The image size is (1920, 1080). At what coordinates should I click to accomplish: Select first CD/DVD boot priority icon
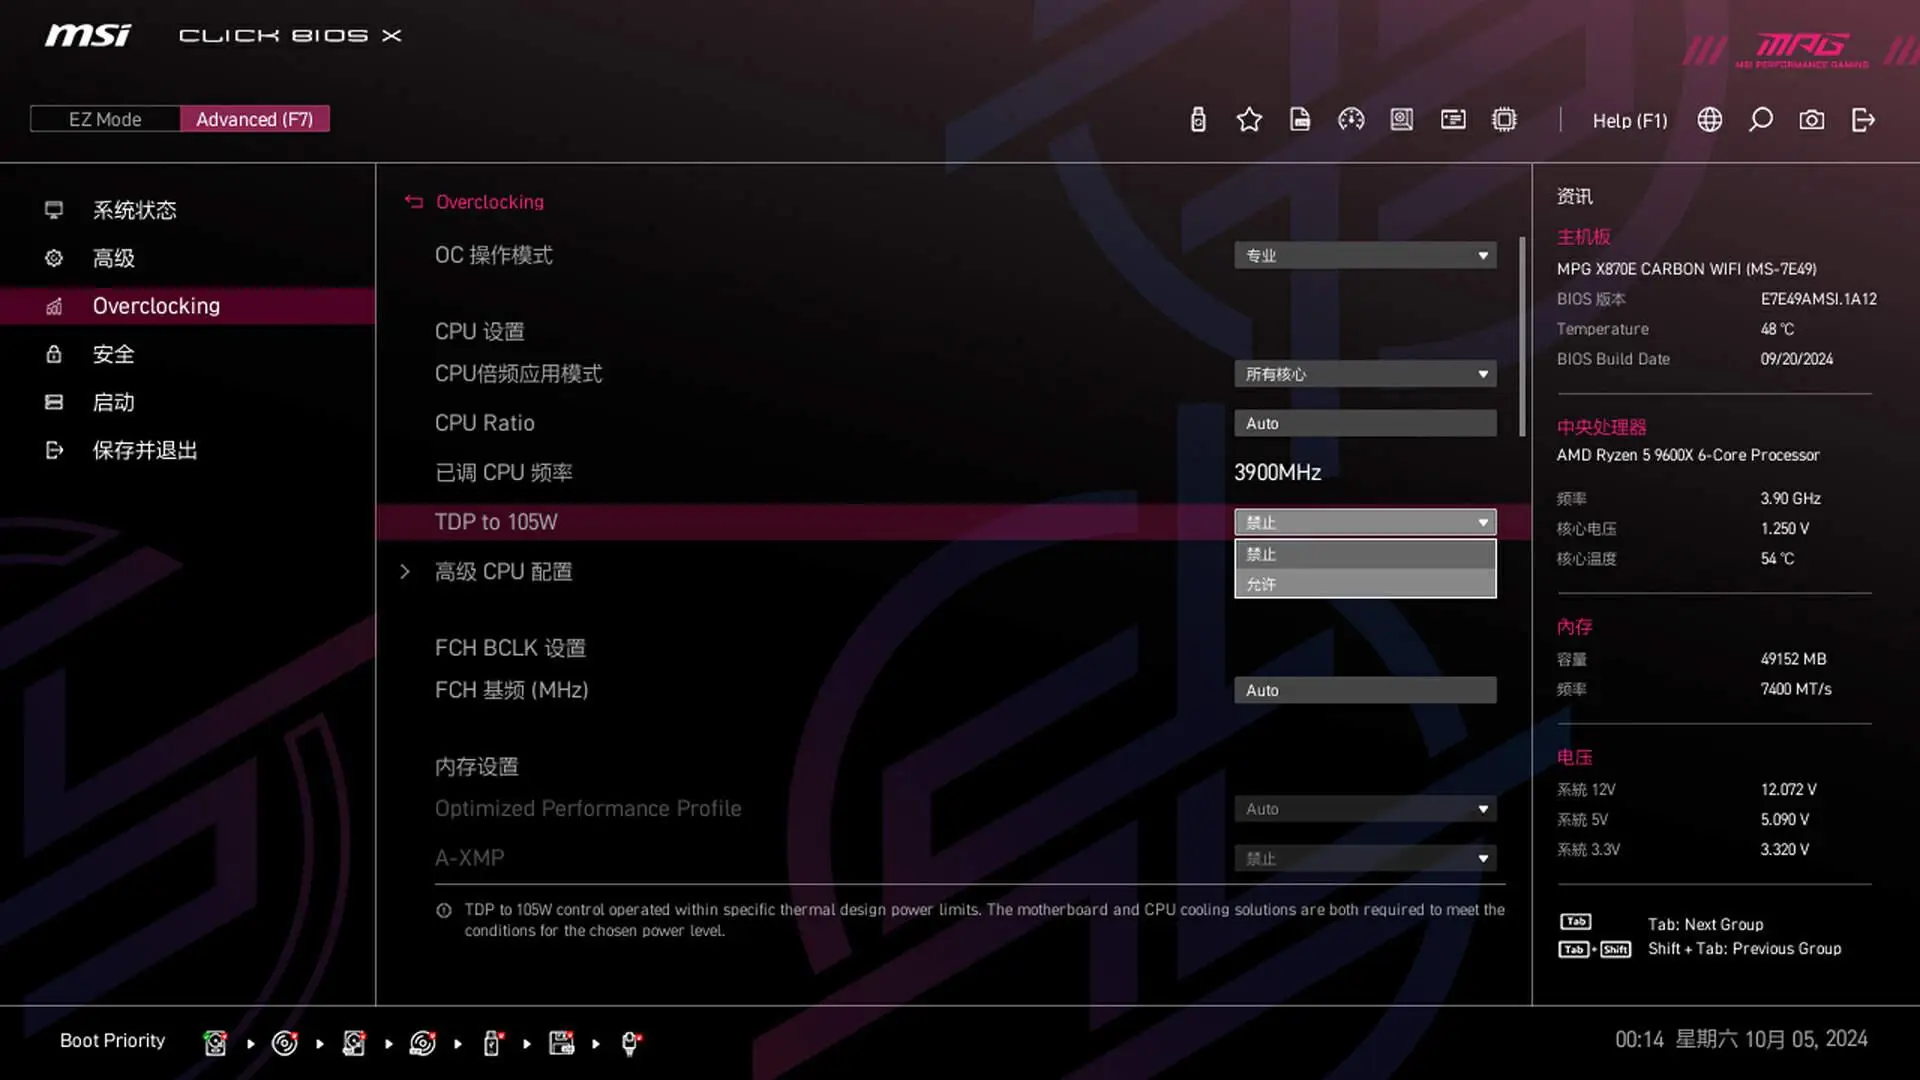pyautogui.click(x=285, y=1043)
